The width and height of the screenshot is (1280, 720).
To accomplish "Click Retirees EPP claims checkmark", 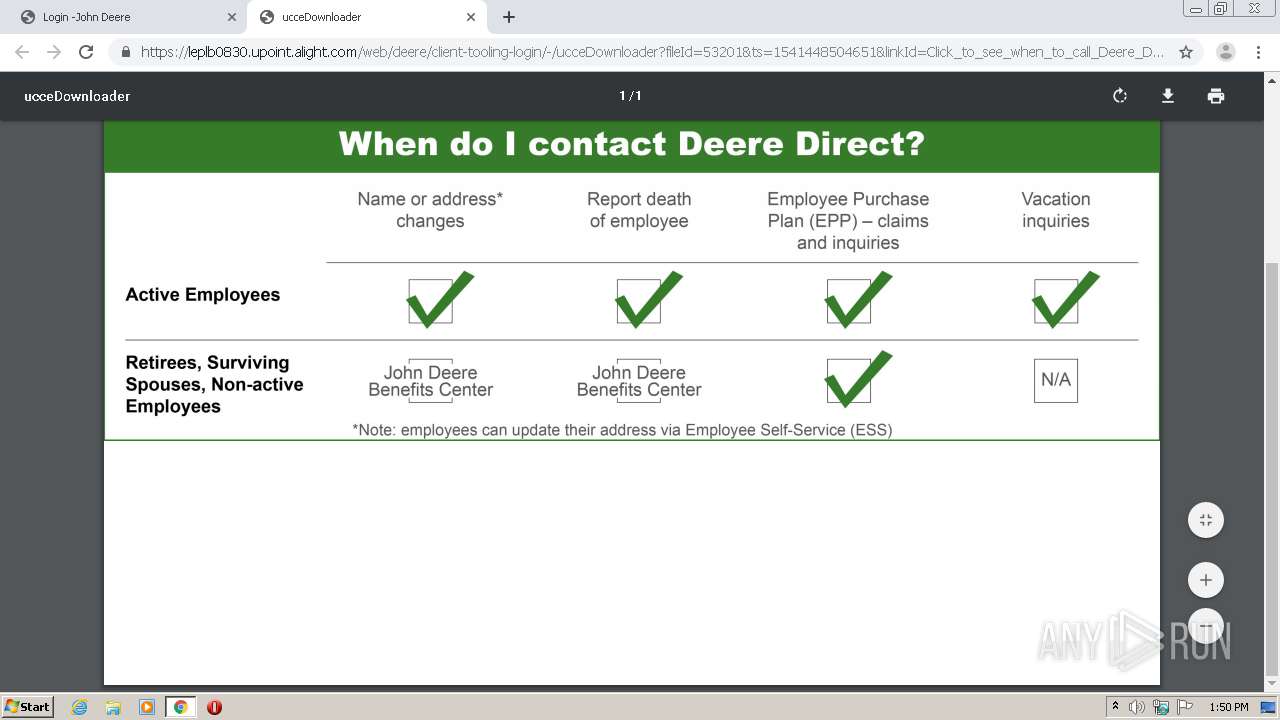I will 856,379.
